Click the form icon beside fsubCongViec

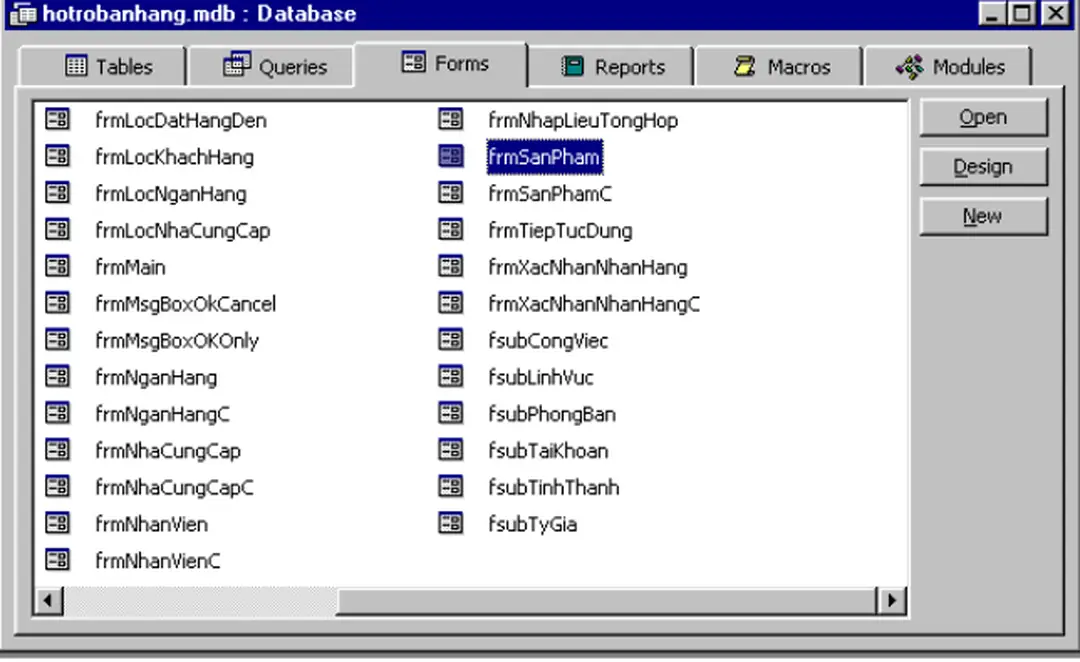(x=450, y=340)
